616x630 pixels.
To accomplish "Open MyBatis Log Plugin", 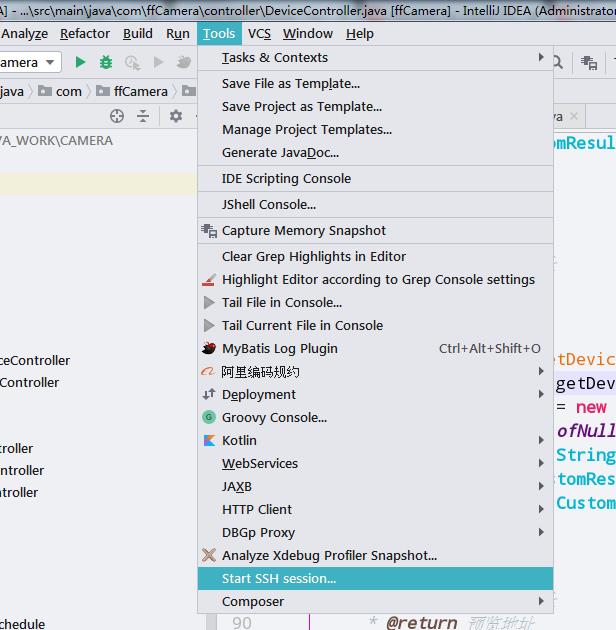I will pos(279,348).
